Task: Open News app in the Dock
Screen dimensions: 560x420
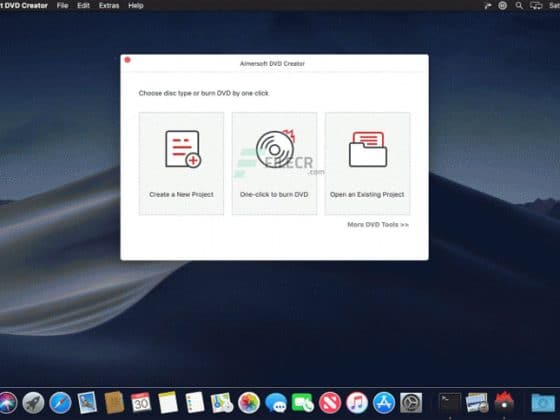Action: point(330,402)
